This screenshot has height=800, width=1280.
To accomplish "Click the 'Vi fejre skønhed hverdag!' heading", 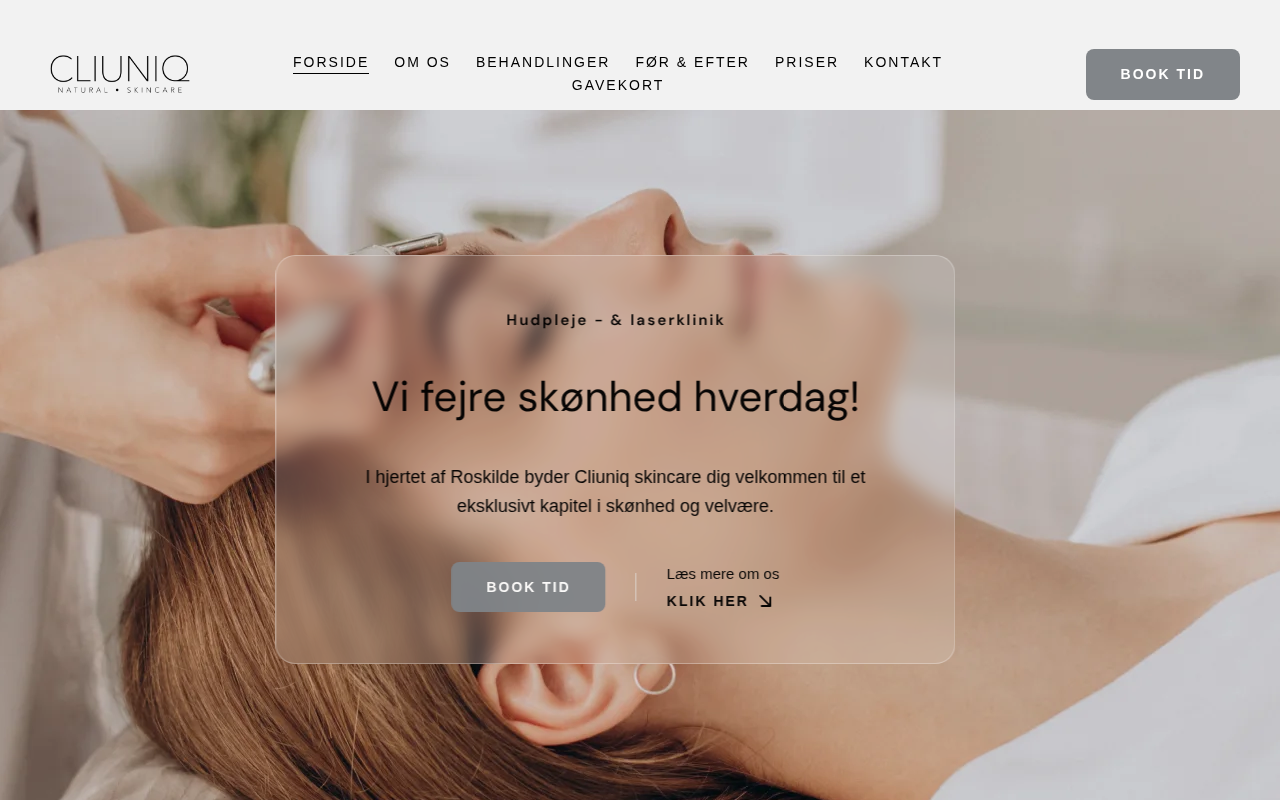I will [x=615, y=397].
